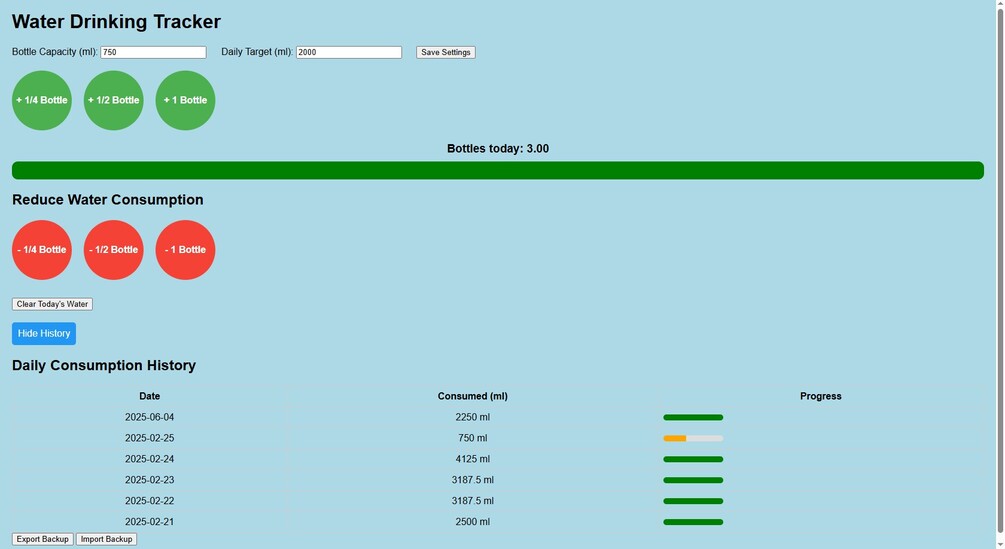The image size is (1005, 549).
Task: Select the date 2025-02-21
Action: pyautogui.click(x=149, y=522)
